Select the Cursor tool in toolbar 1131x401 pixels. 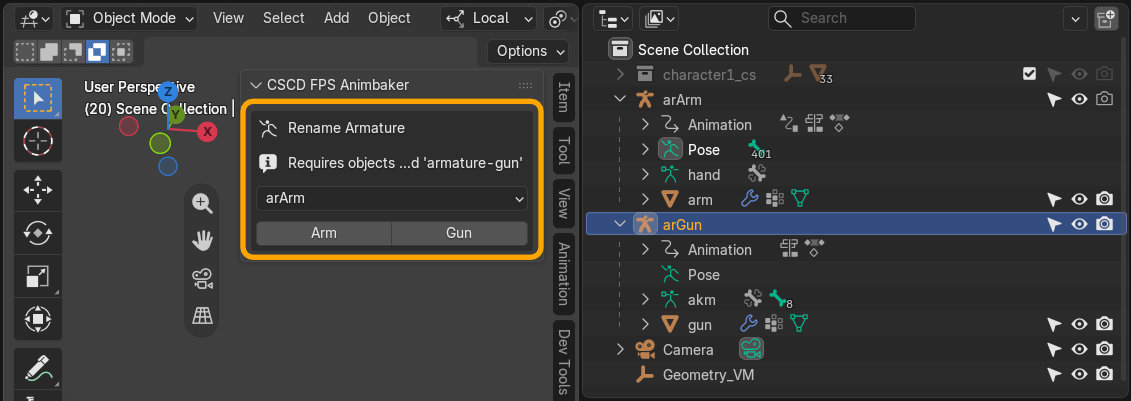[38, 139]
